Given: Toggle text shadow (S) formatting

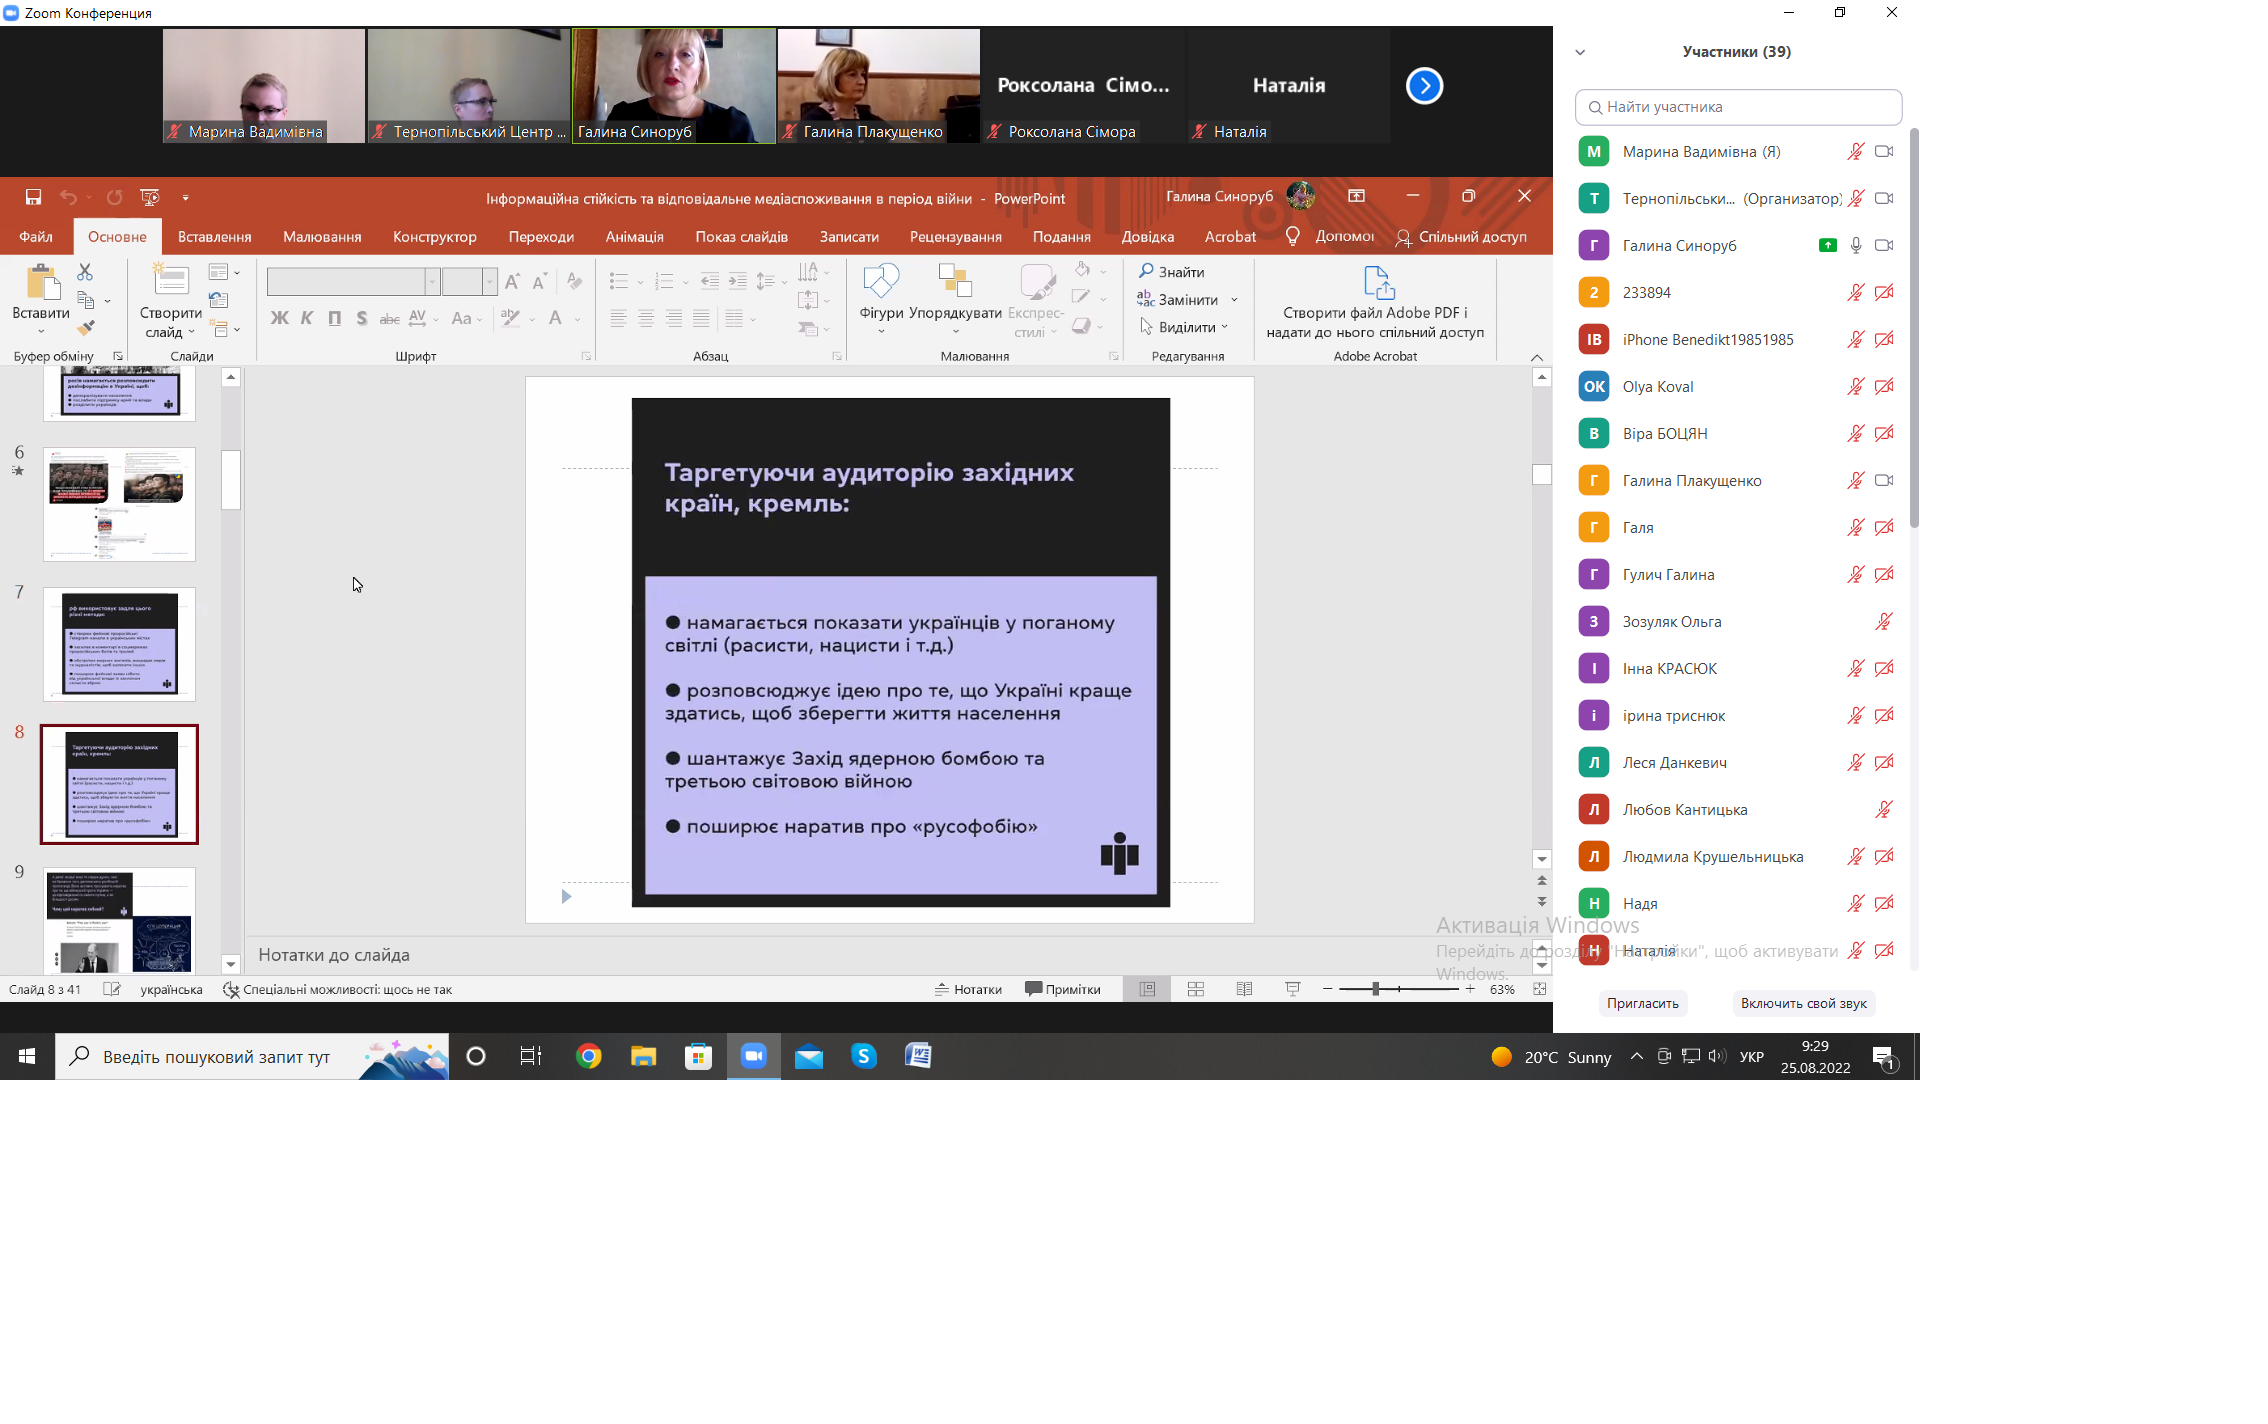Looking at the screenshot, I should pos(362,318).
